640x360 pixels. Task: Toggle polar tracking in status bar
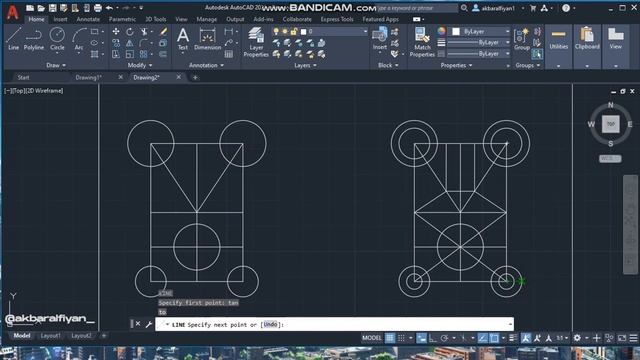coord(444,338)
